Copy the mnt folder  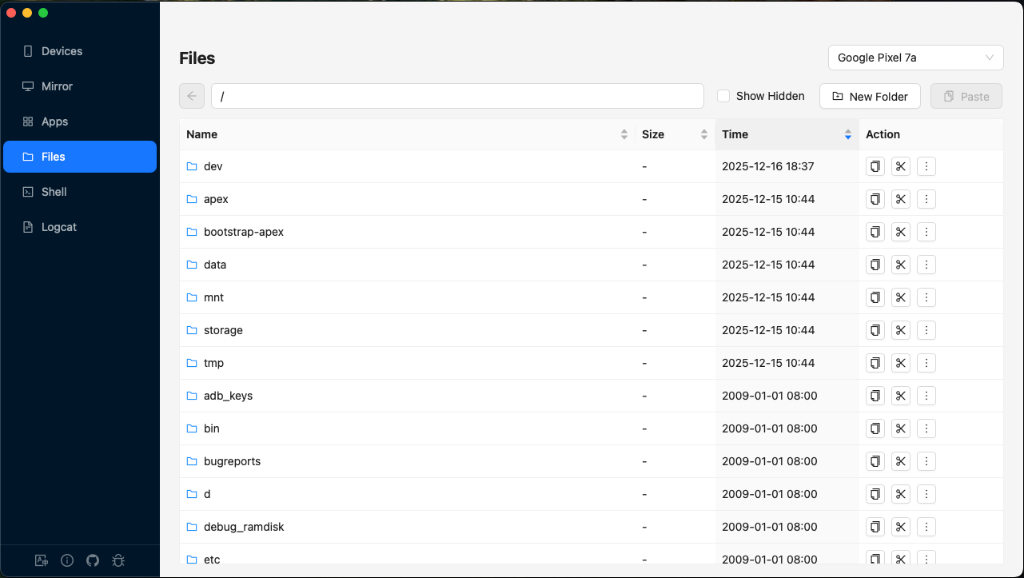click(875, 297)
